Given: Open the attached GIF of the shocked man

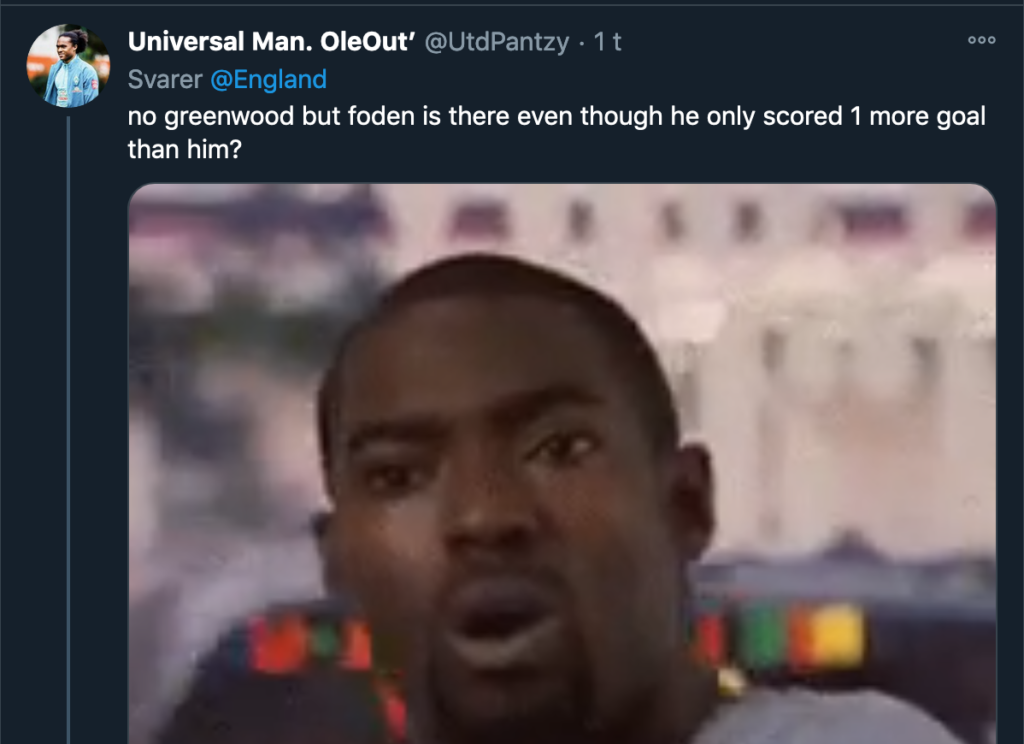Looking at the screenshot, I should click(x=562, y=464).
